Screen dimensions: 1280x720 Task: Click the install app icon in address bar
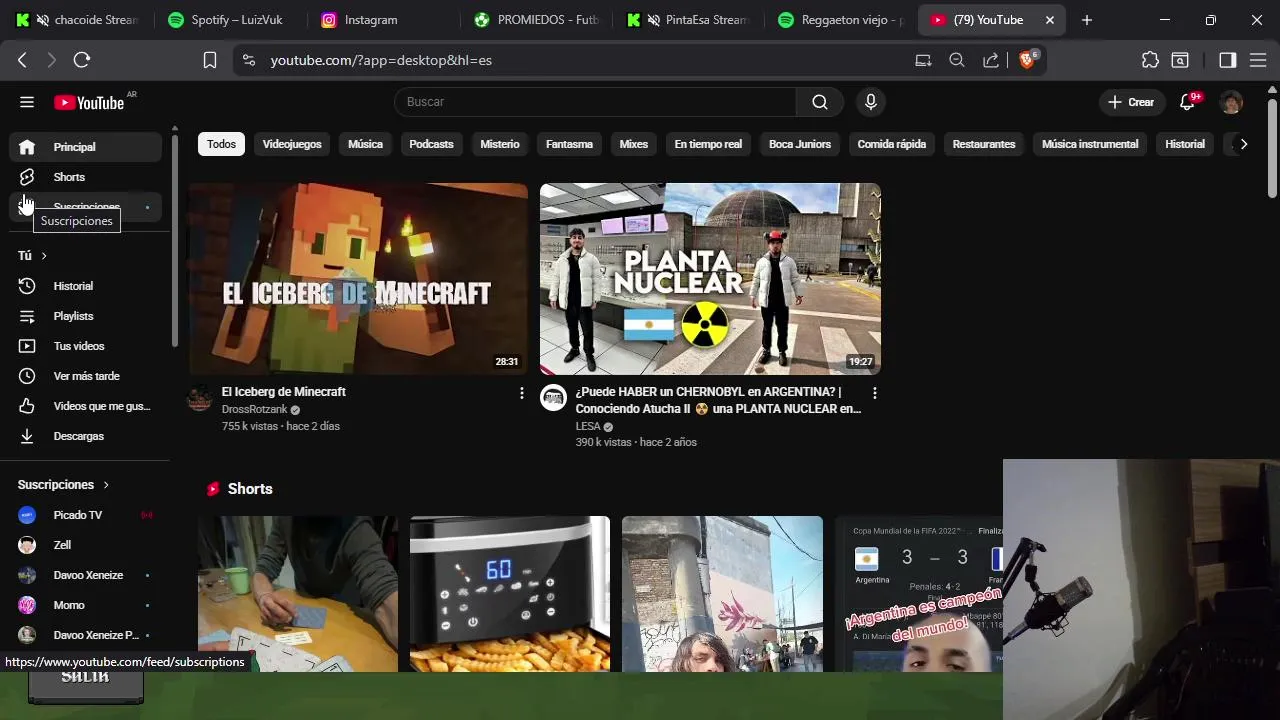pos(923,60)
